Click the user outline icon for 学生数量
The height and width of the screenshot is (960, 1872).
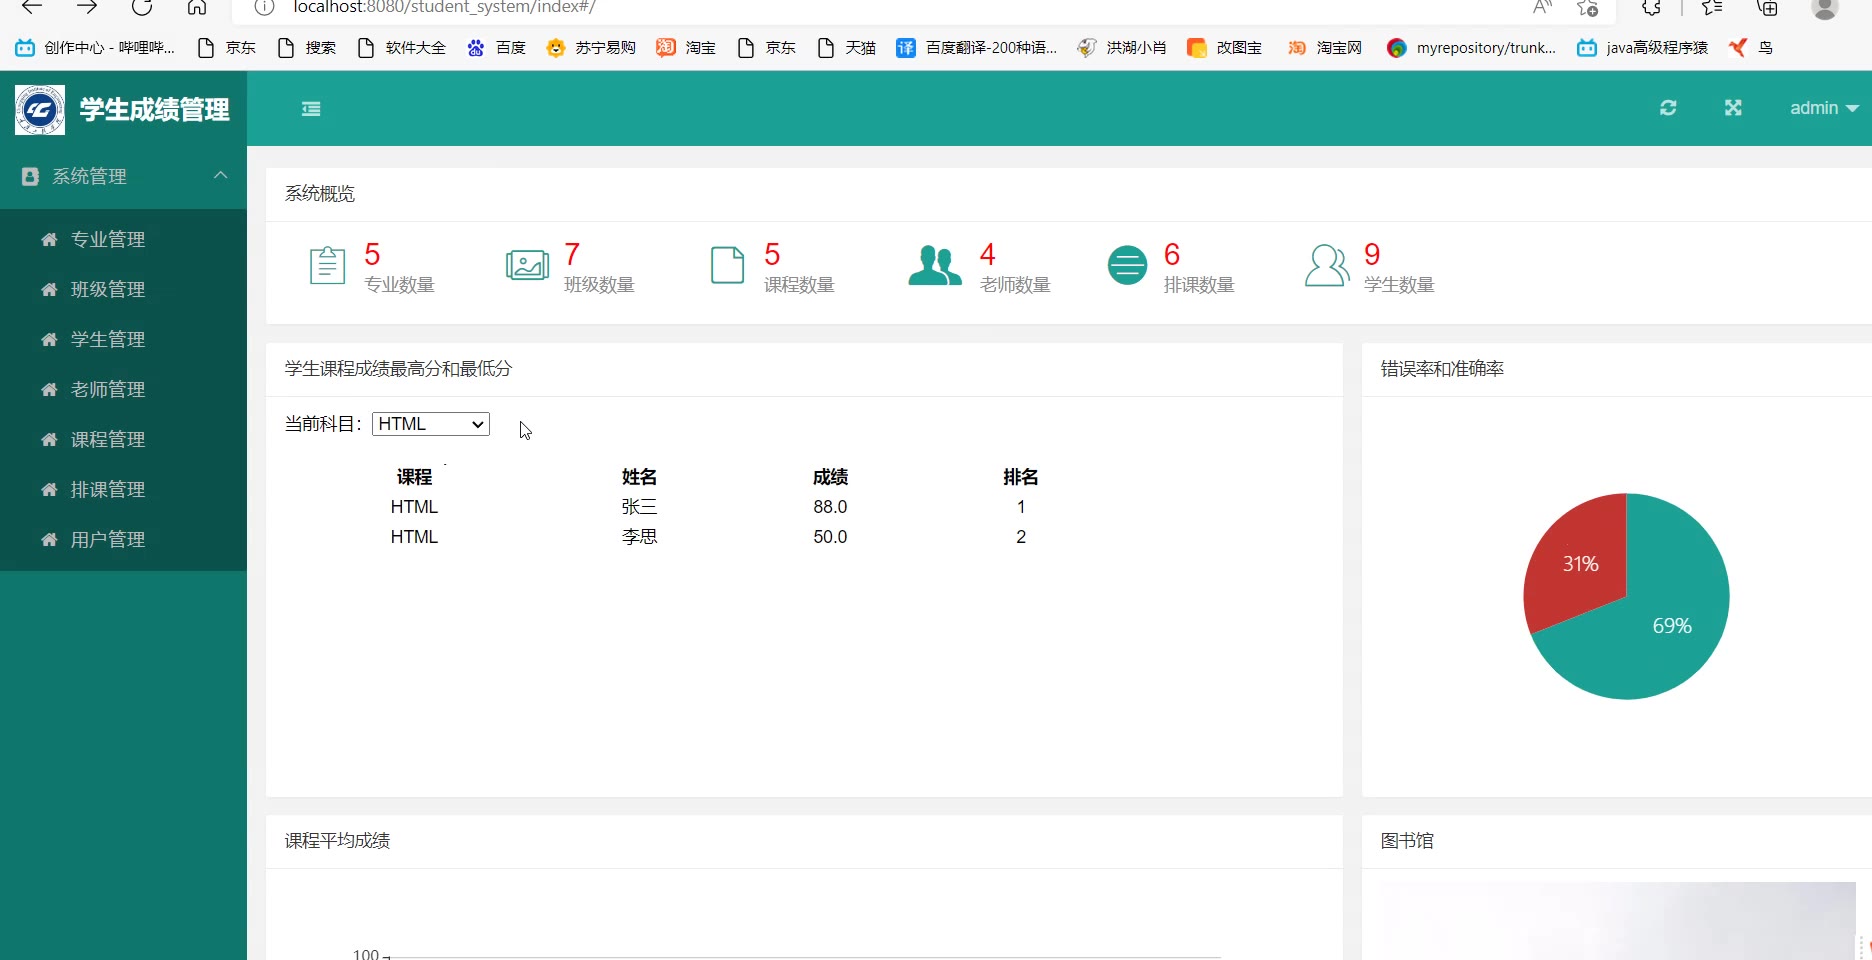pyautogui.click(x=1327, y=265)
